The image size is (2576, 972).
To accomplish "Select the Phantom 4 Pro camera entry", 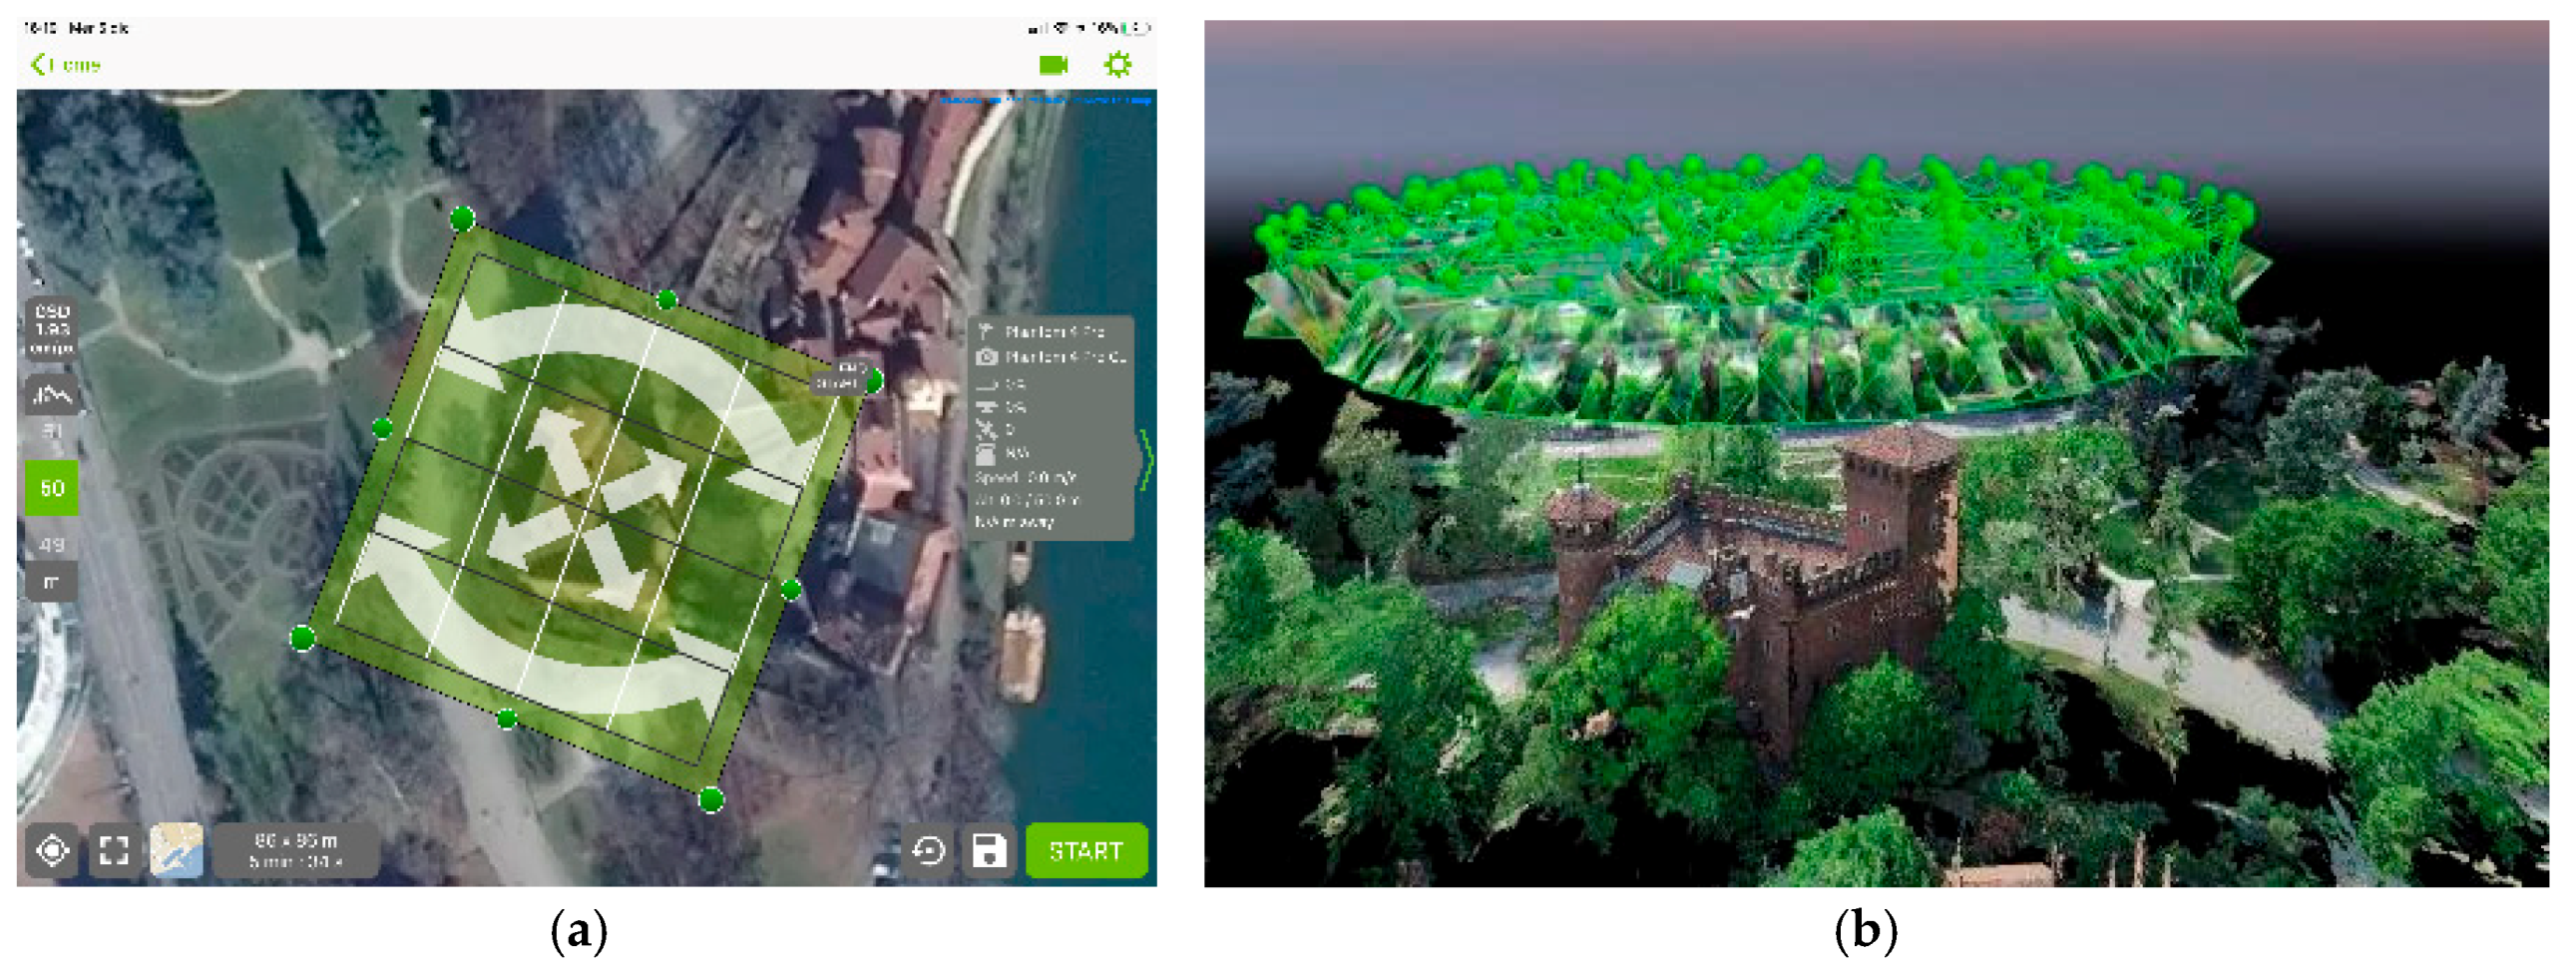I will [x=1052, y=357].
